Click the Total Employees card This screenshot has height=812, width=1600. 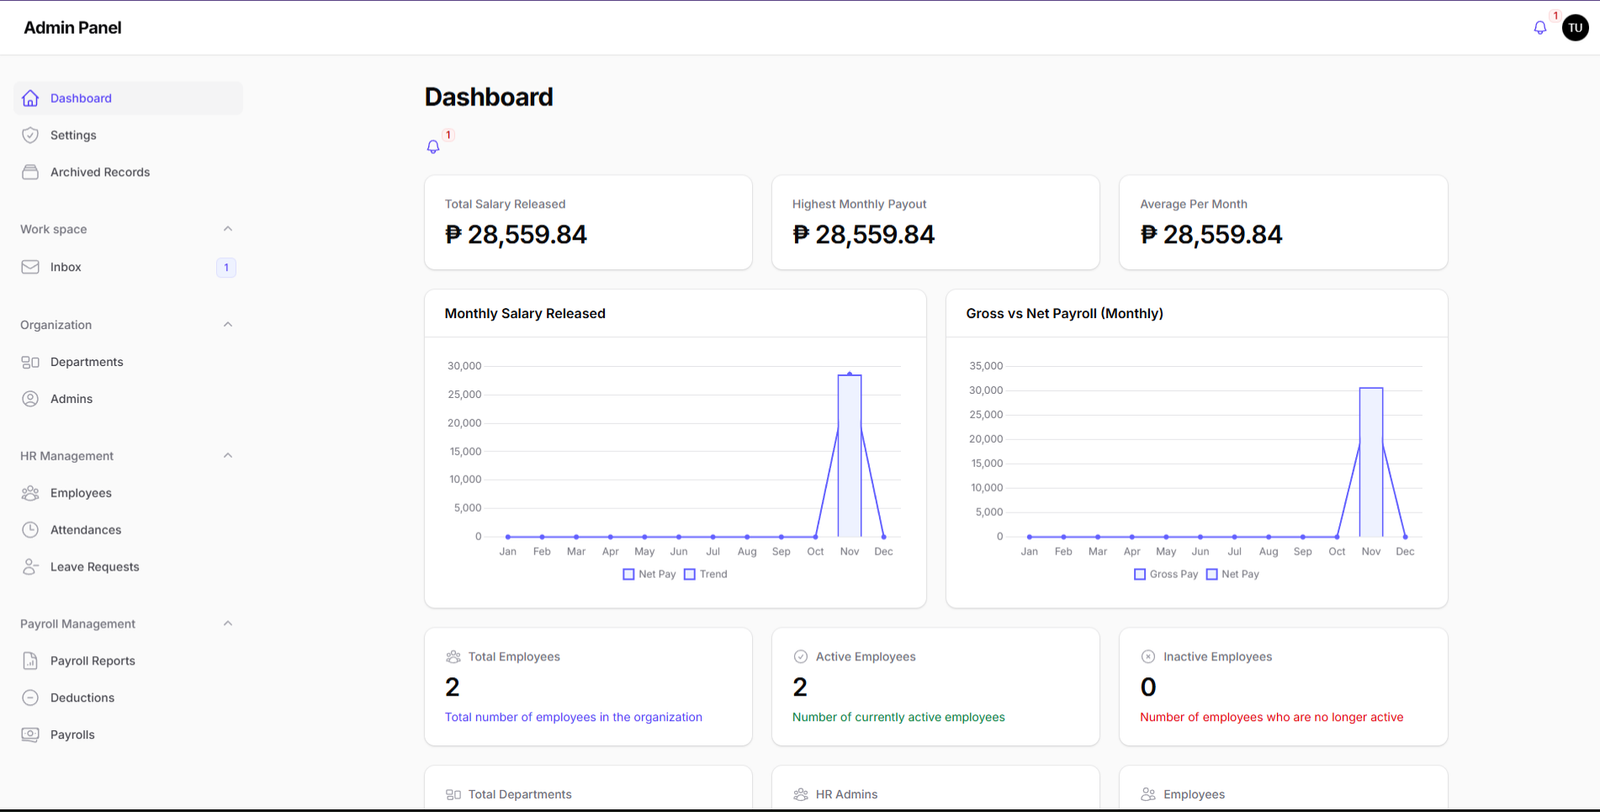coord(588,687)
